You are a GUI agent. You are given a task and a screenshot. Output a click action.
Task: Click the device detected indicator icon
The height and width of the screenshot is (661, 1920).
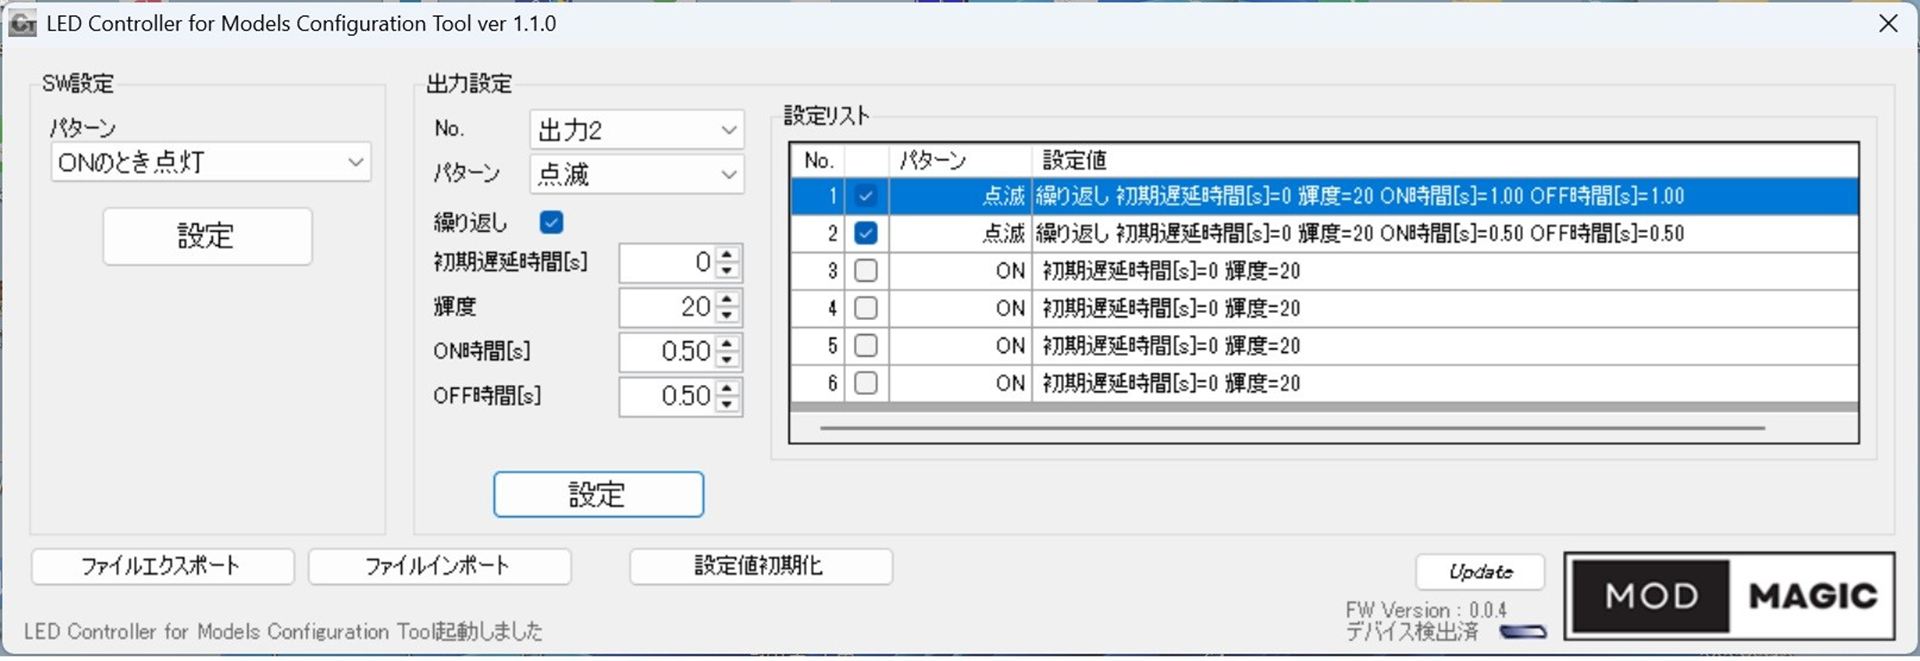(x=1523, y=632)
